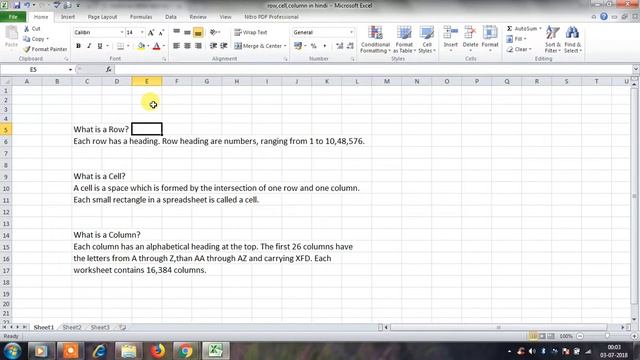Viewport: 640px width, 360px height.
Task: Click decrease decimal icon
Action: tap(350, 46)
